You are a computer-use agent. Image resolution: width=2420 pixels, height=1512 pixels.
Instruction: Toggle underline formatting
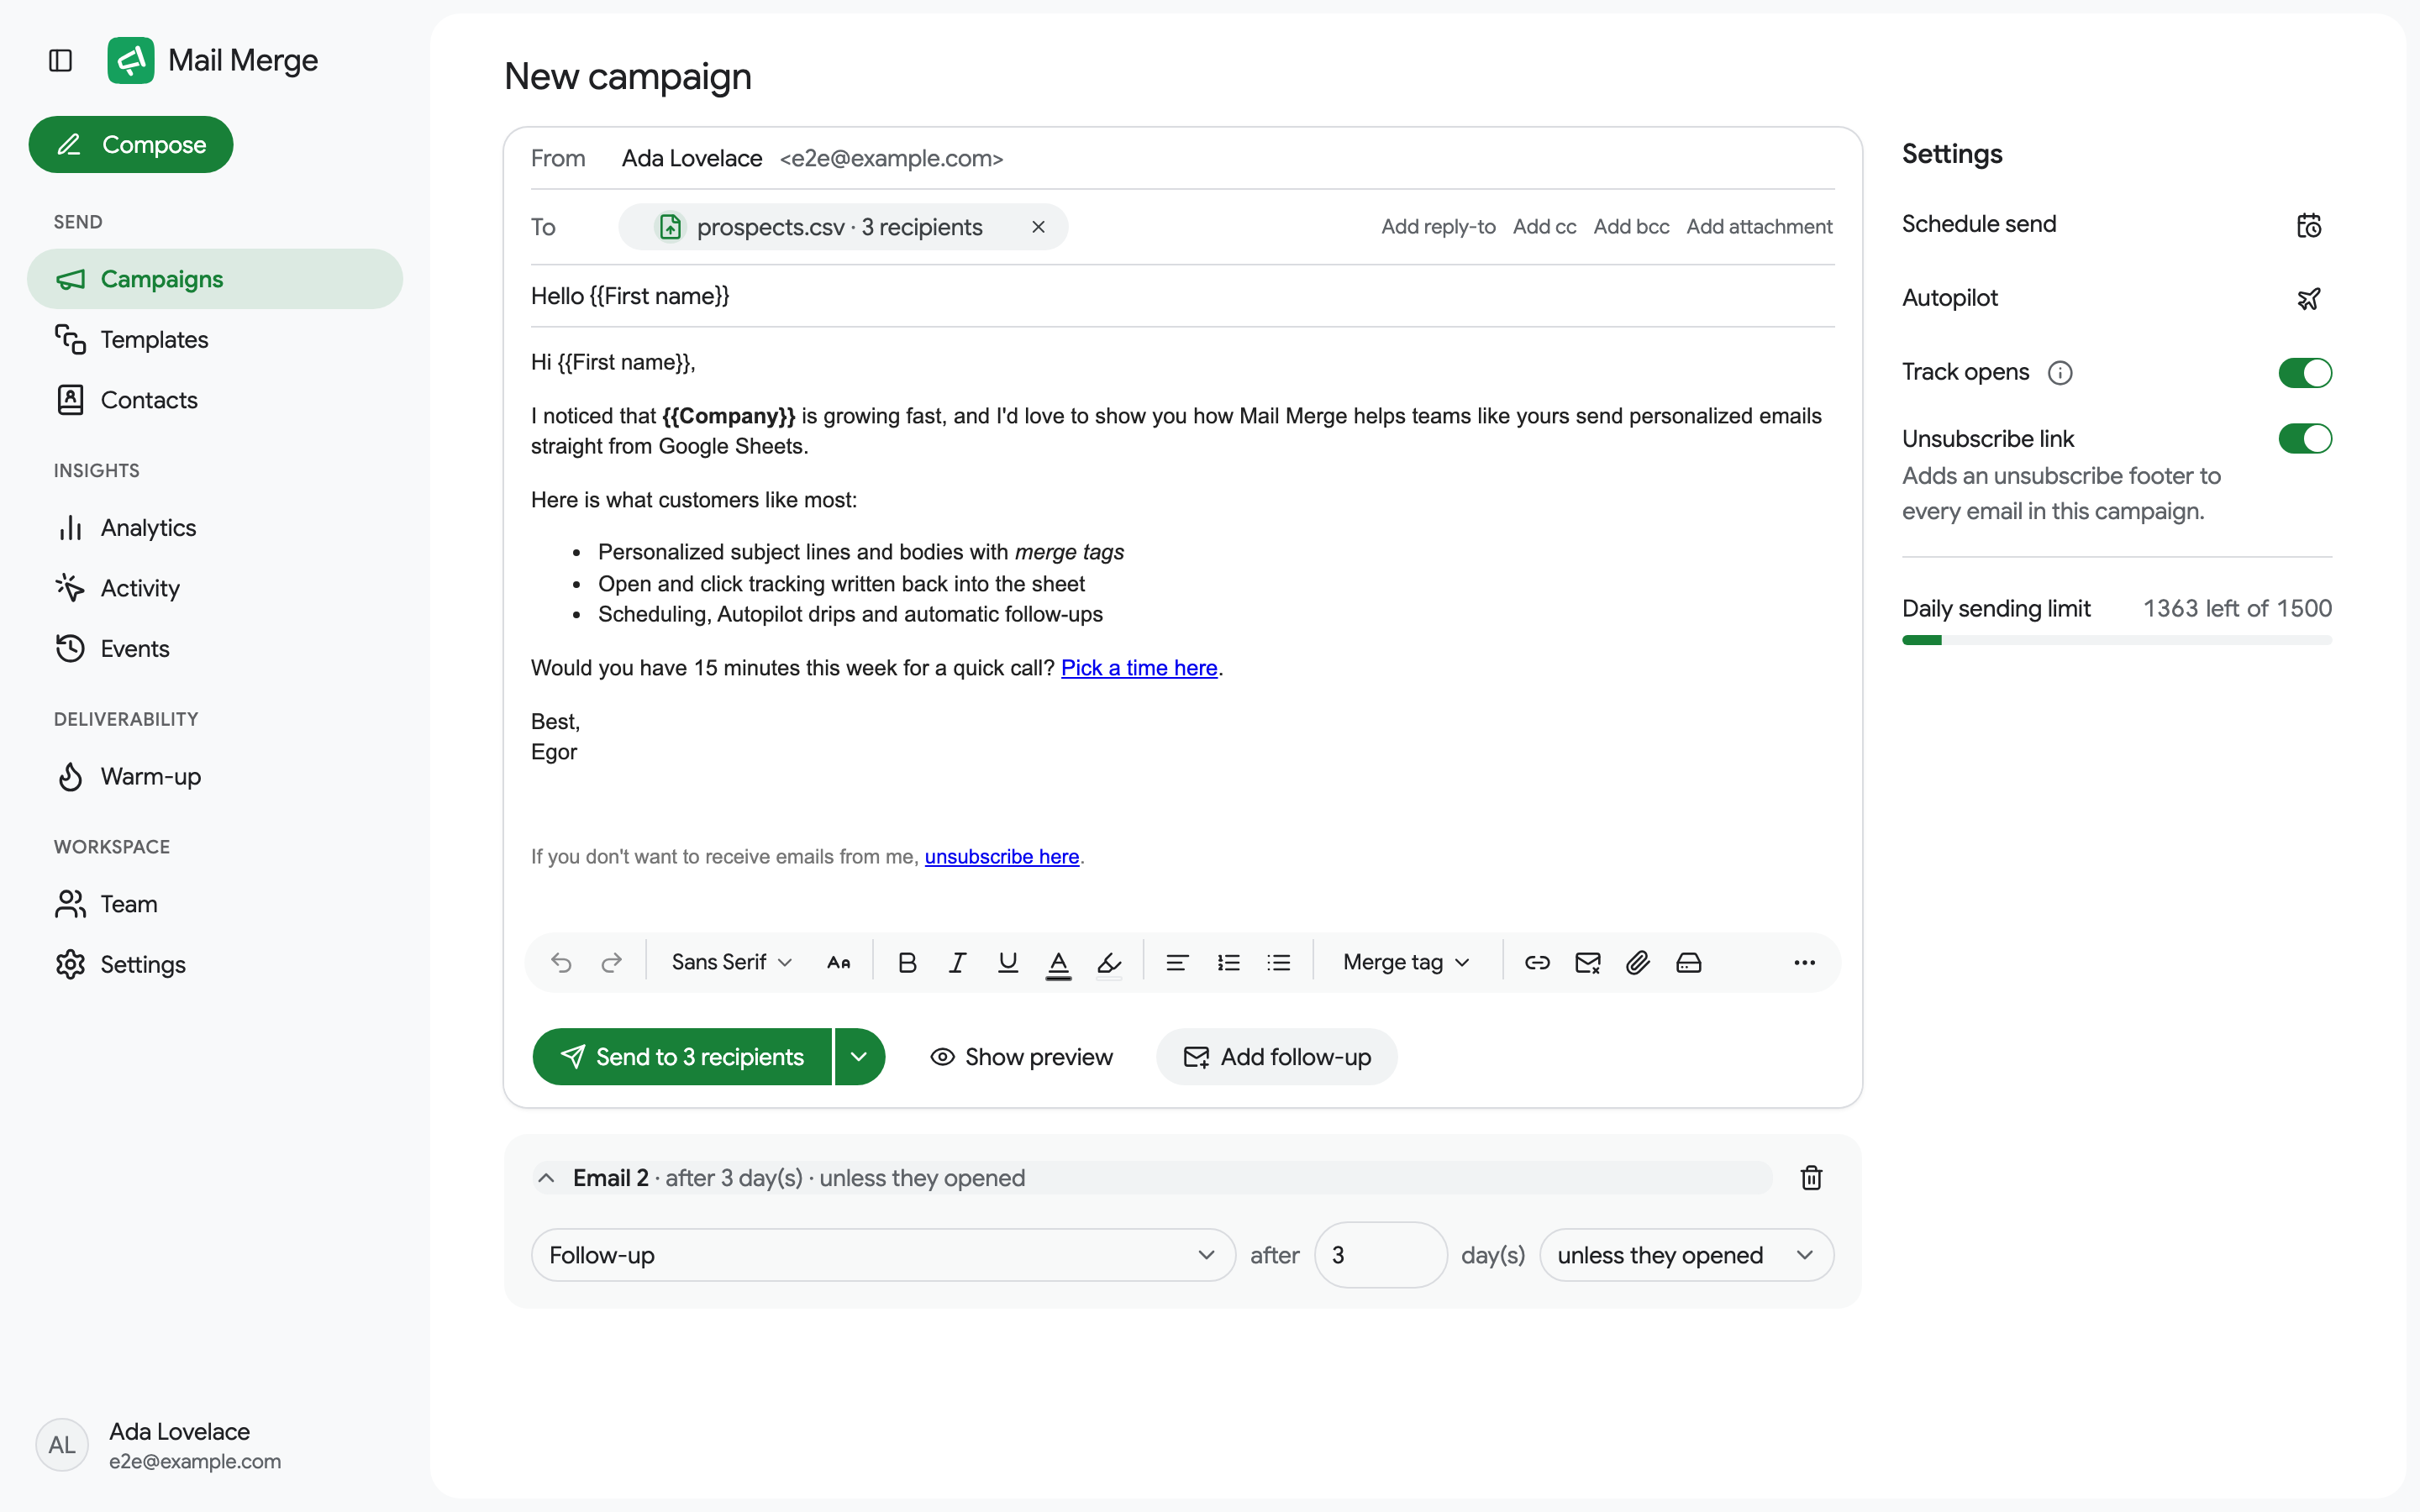click(1008, 962)
